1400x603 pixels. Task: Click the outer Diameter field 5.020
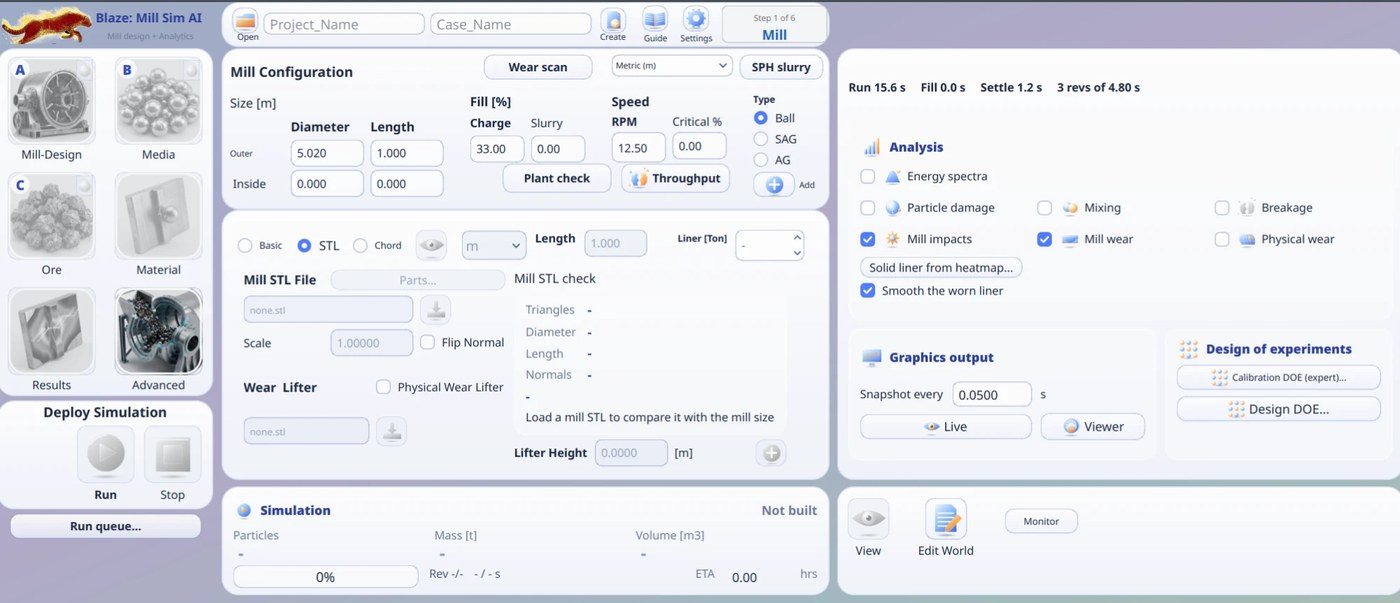[x=327, y=153]
